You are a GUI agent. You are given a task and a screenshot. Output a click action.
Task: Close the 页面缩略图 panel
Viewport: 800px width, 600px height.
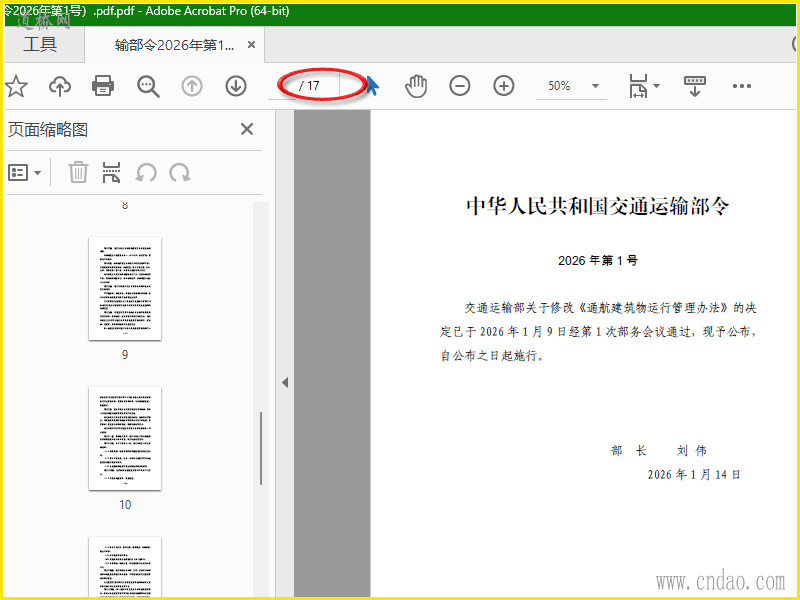(x=247, y=129)
